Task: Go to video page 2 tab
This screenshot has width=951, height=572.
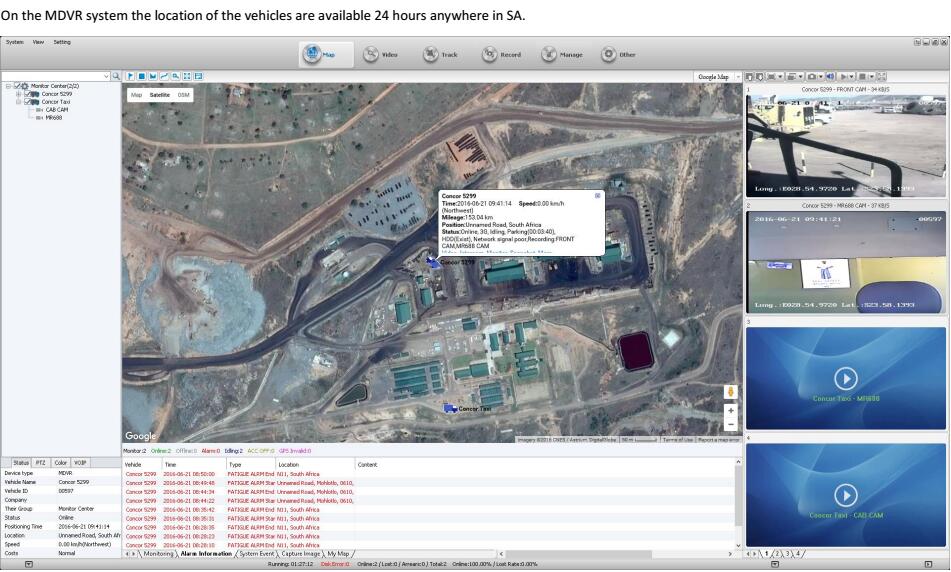Action: click(x=777, y=554)
